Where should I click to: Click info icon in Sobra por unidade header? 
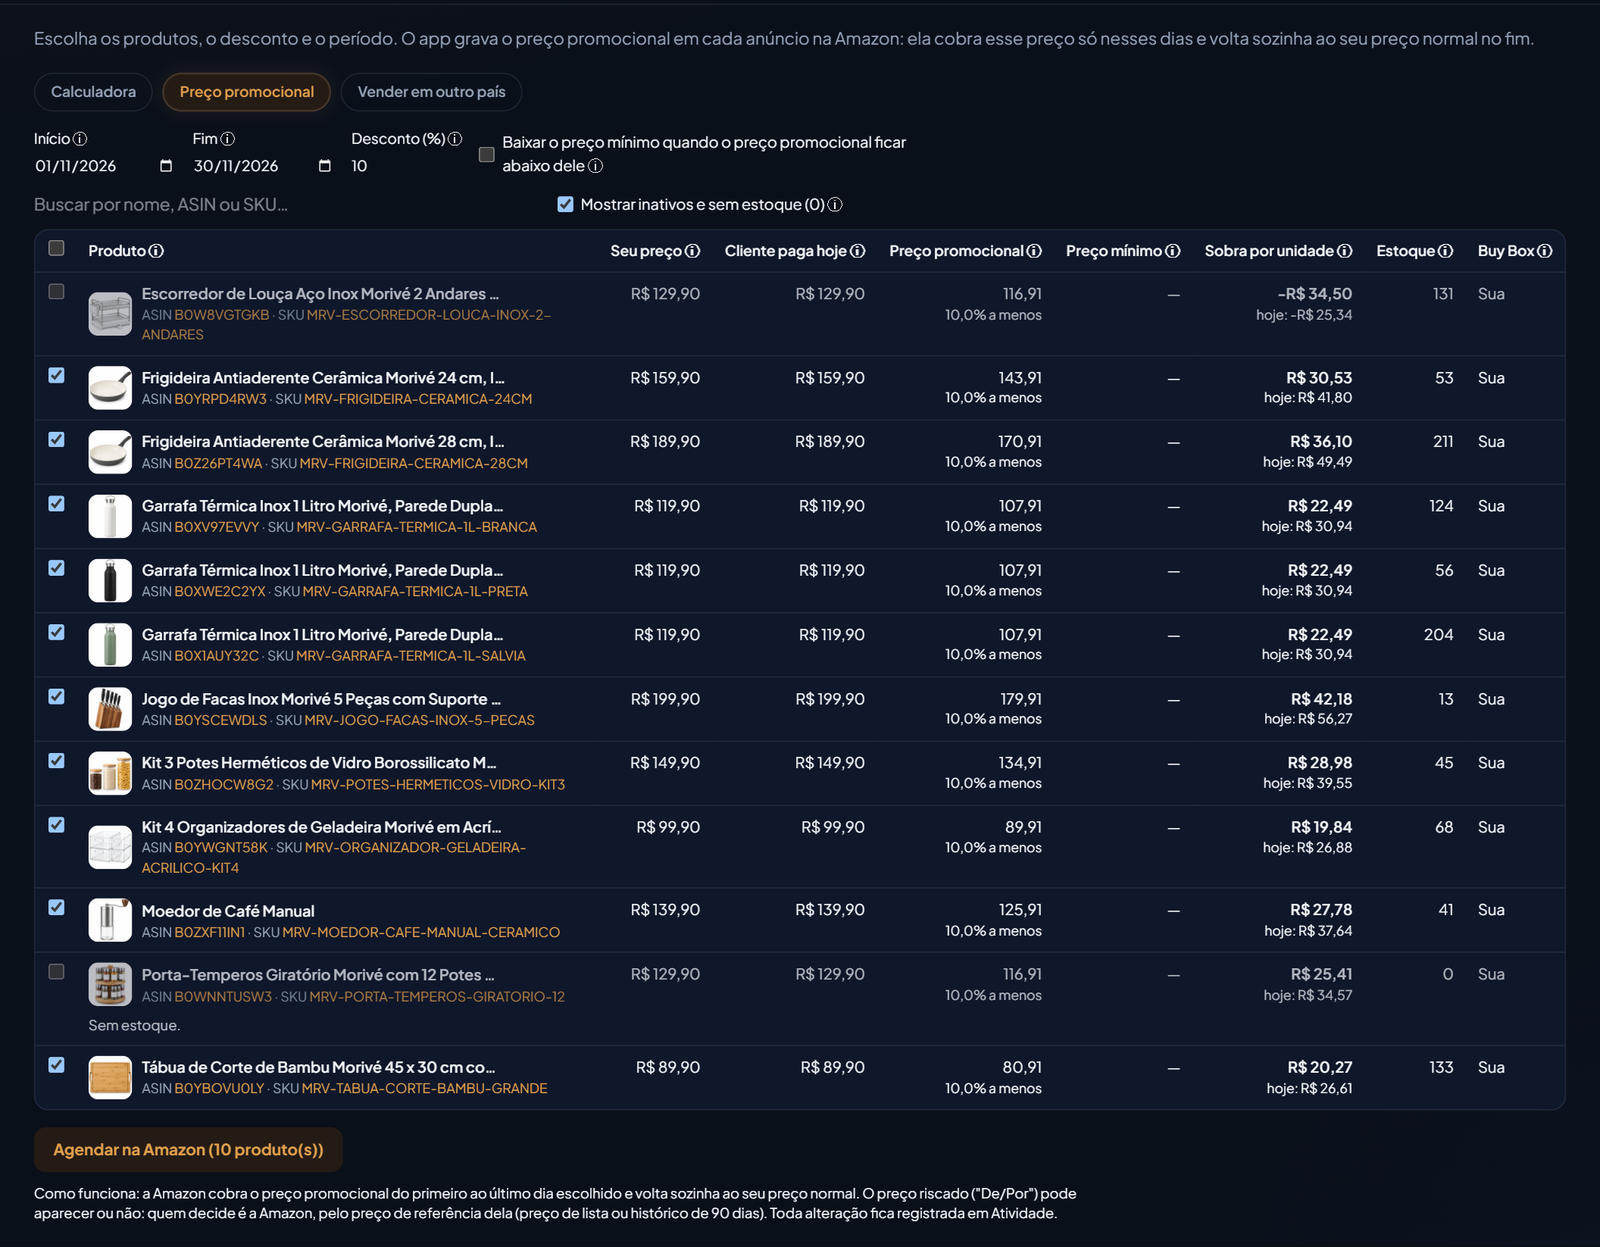tap(1345, 251)
